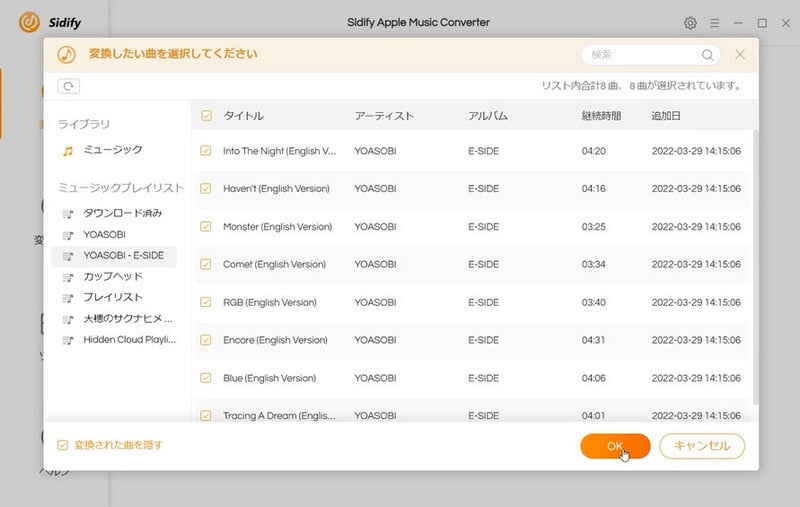Select Comet (English Version) title
Viewport: 800px width, 507px height.
(274, 264)
